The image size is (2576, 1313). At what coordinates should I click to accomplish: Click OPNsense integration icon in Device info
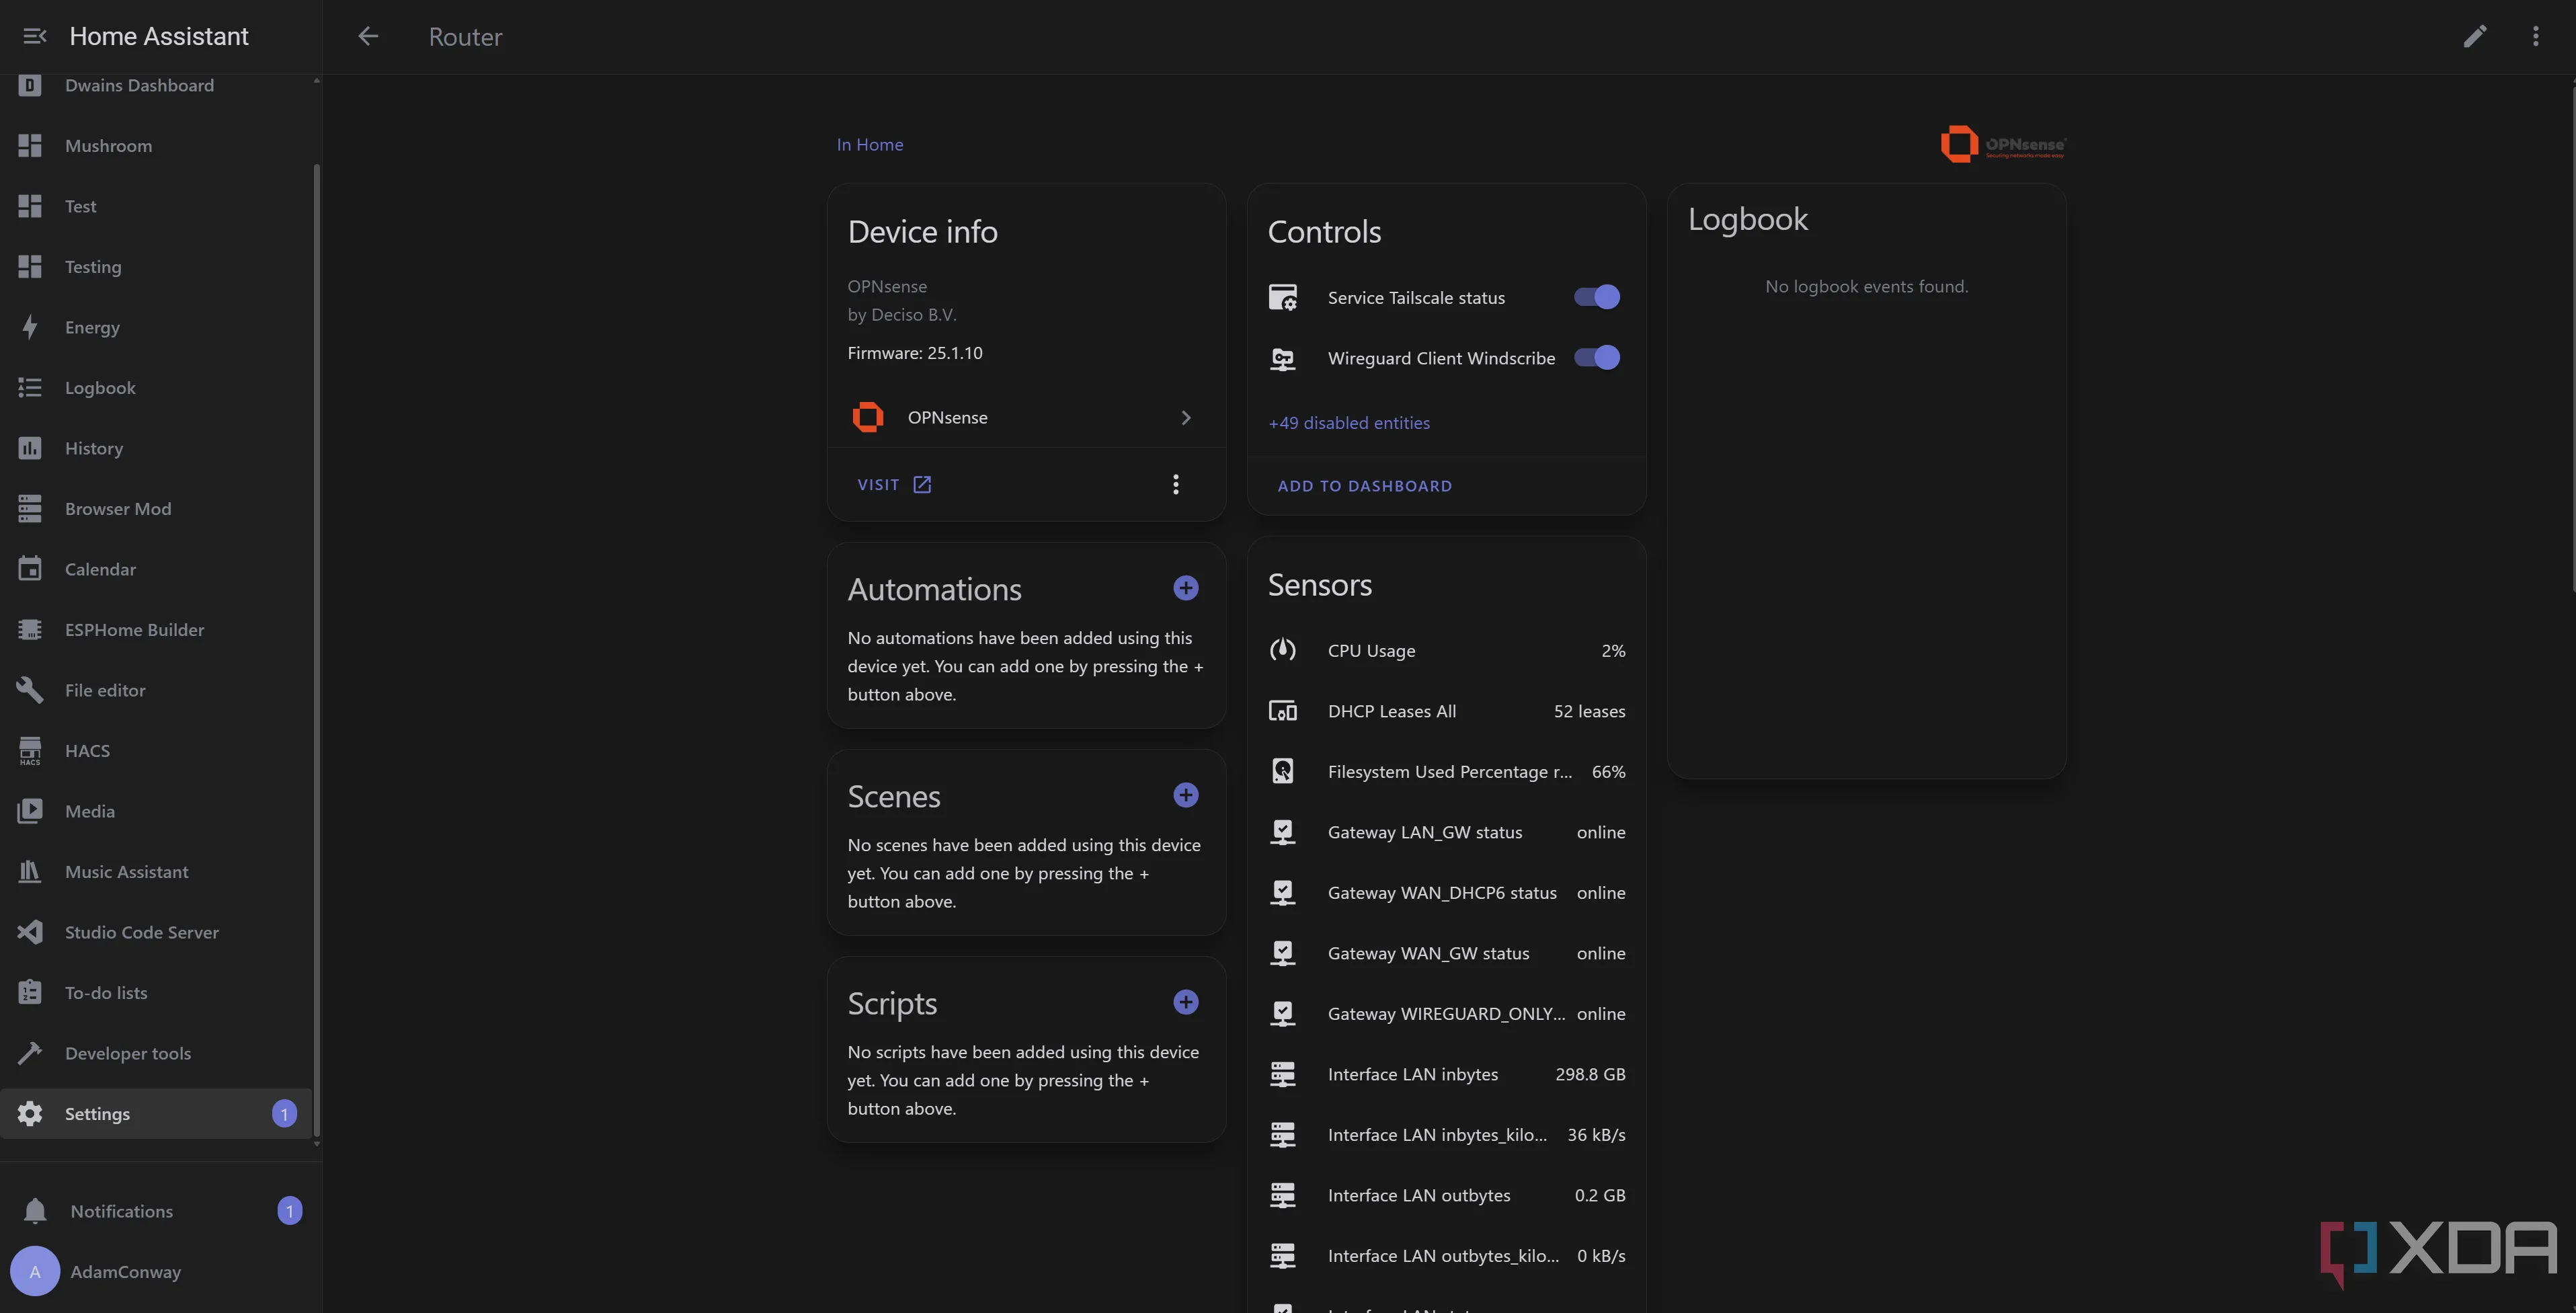[868, 417]
